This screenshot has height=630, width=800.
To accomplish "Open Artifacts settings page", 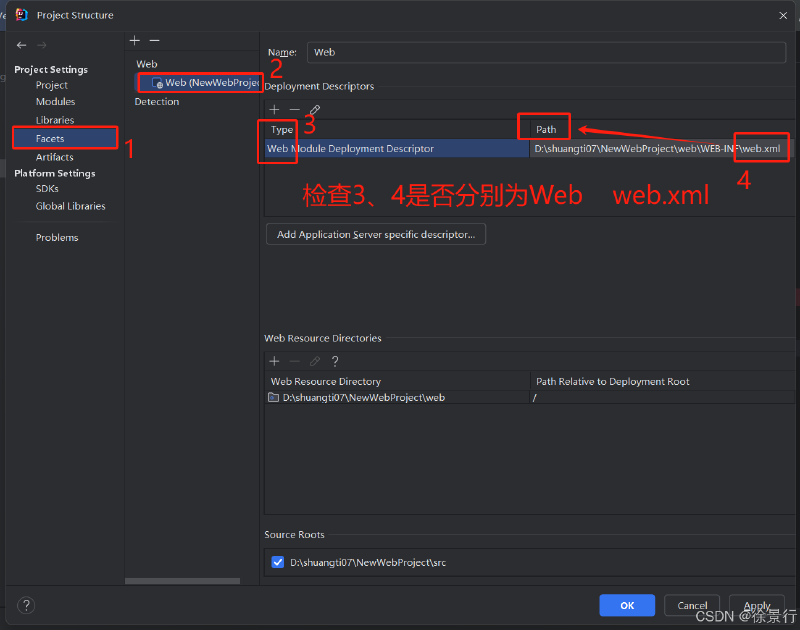I will coord(54,157).
